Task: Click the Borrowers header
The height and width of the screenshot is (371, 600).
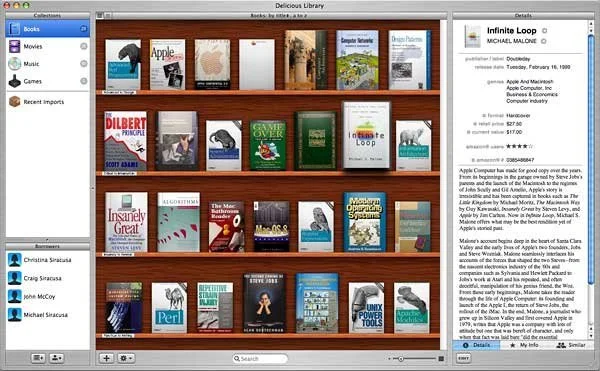Action: (x=47, y=246)
